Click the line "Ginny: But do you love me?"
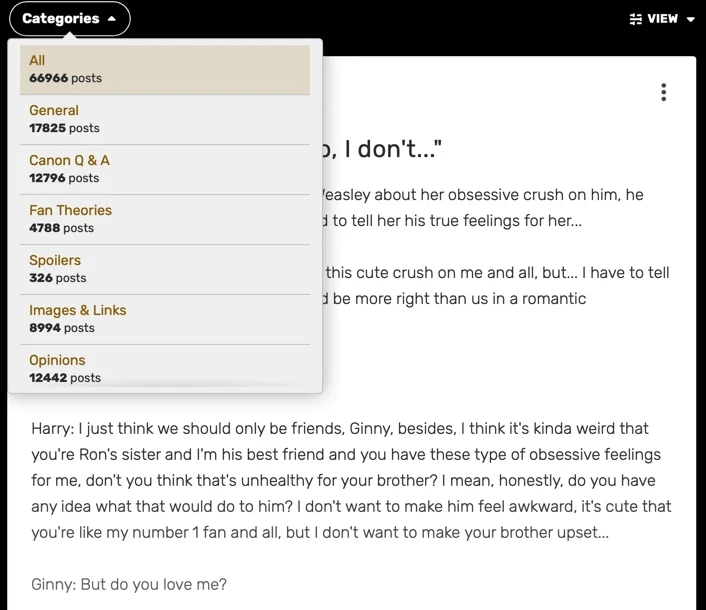The width and height of the screenshot is (706, 610). (129, 584)
